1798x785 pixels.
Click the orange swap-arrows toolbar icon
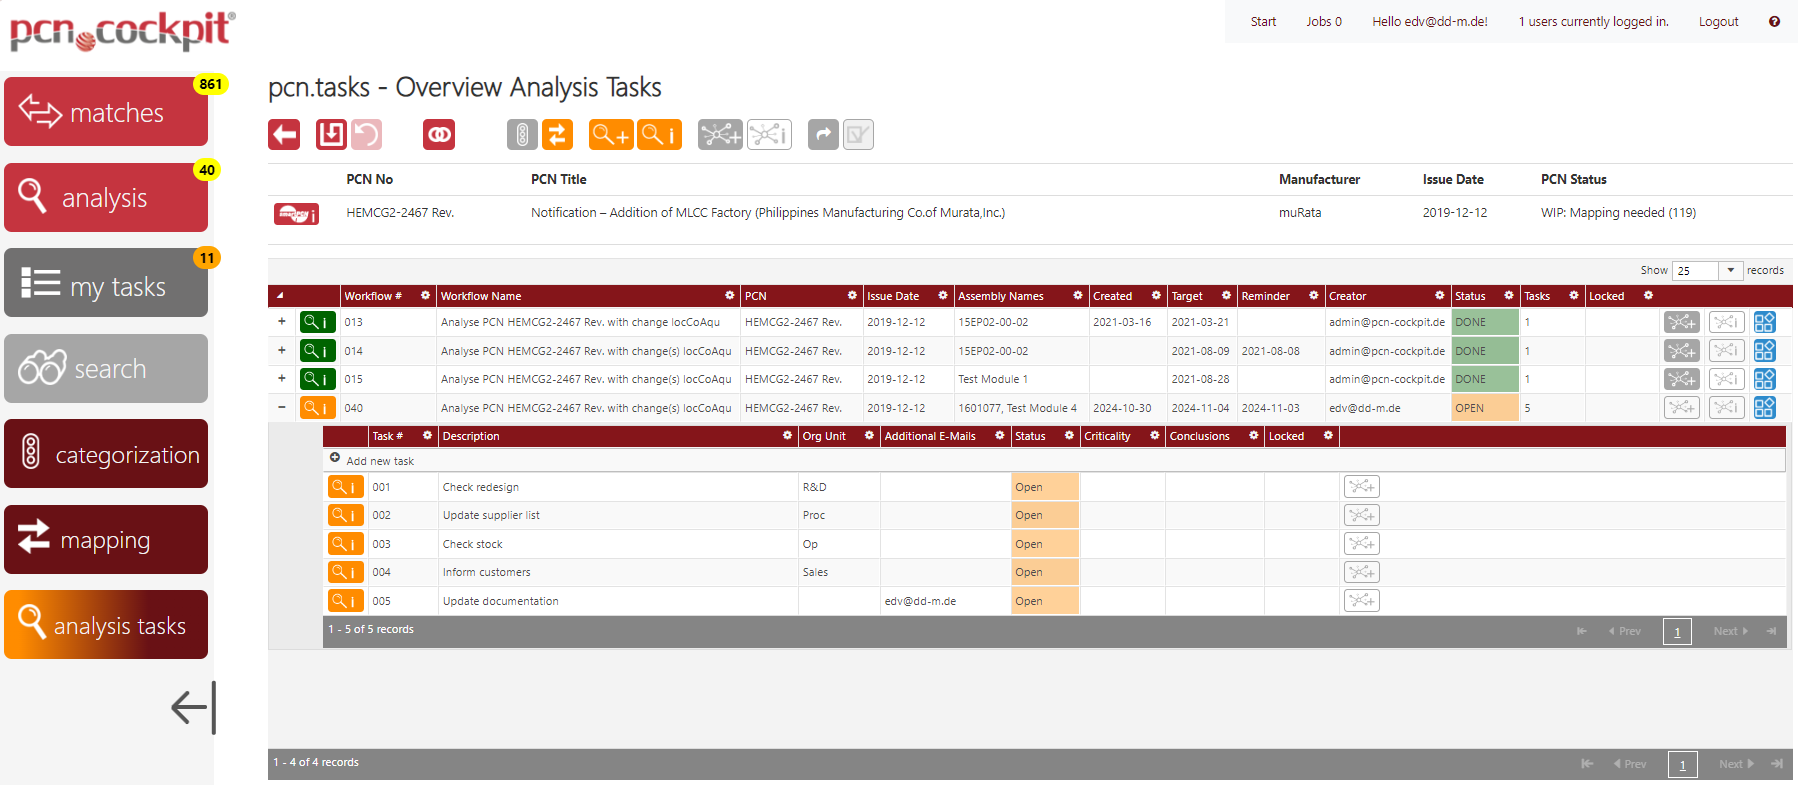tap(558, 134)
